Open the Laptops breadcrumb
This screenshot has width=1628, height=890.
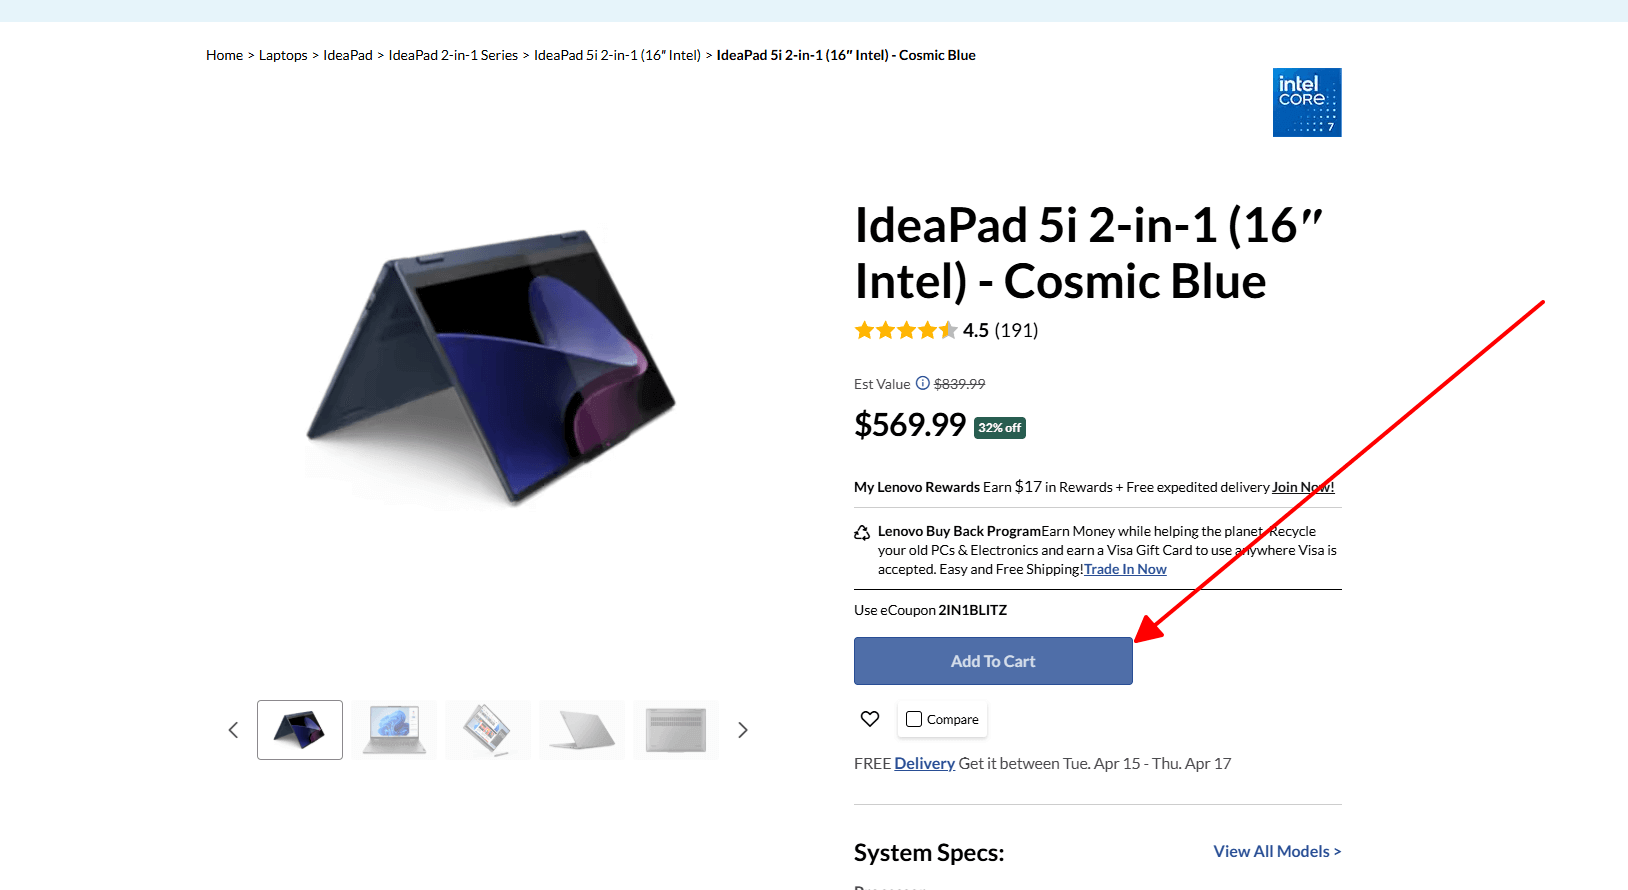(283, 55)
